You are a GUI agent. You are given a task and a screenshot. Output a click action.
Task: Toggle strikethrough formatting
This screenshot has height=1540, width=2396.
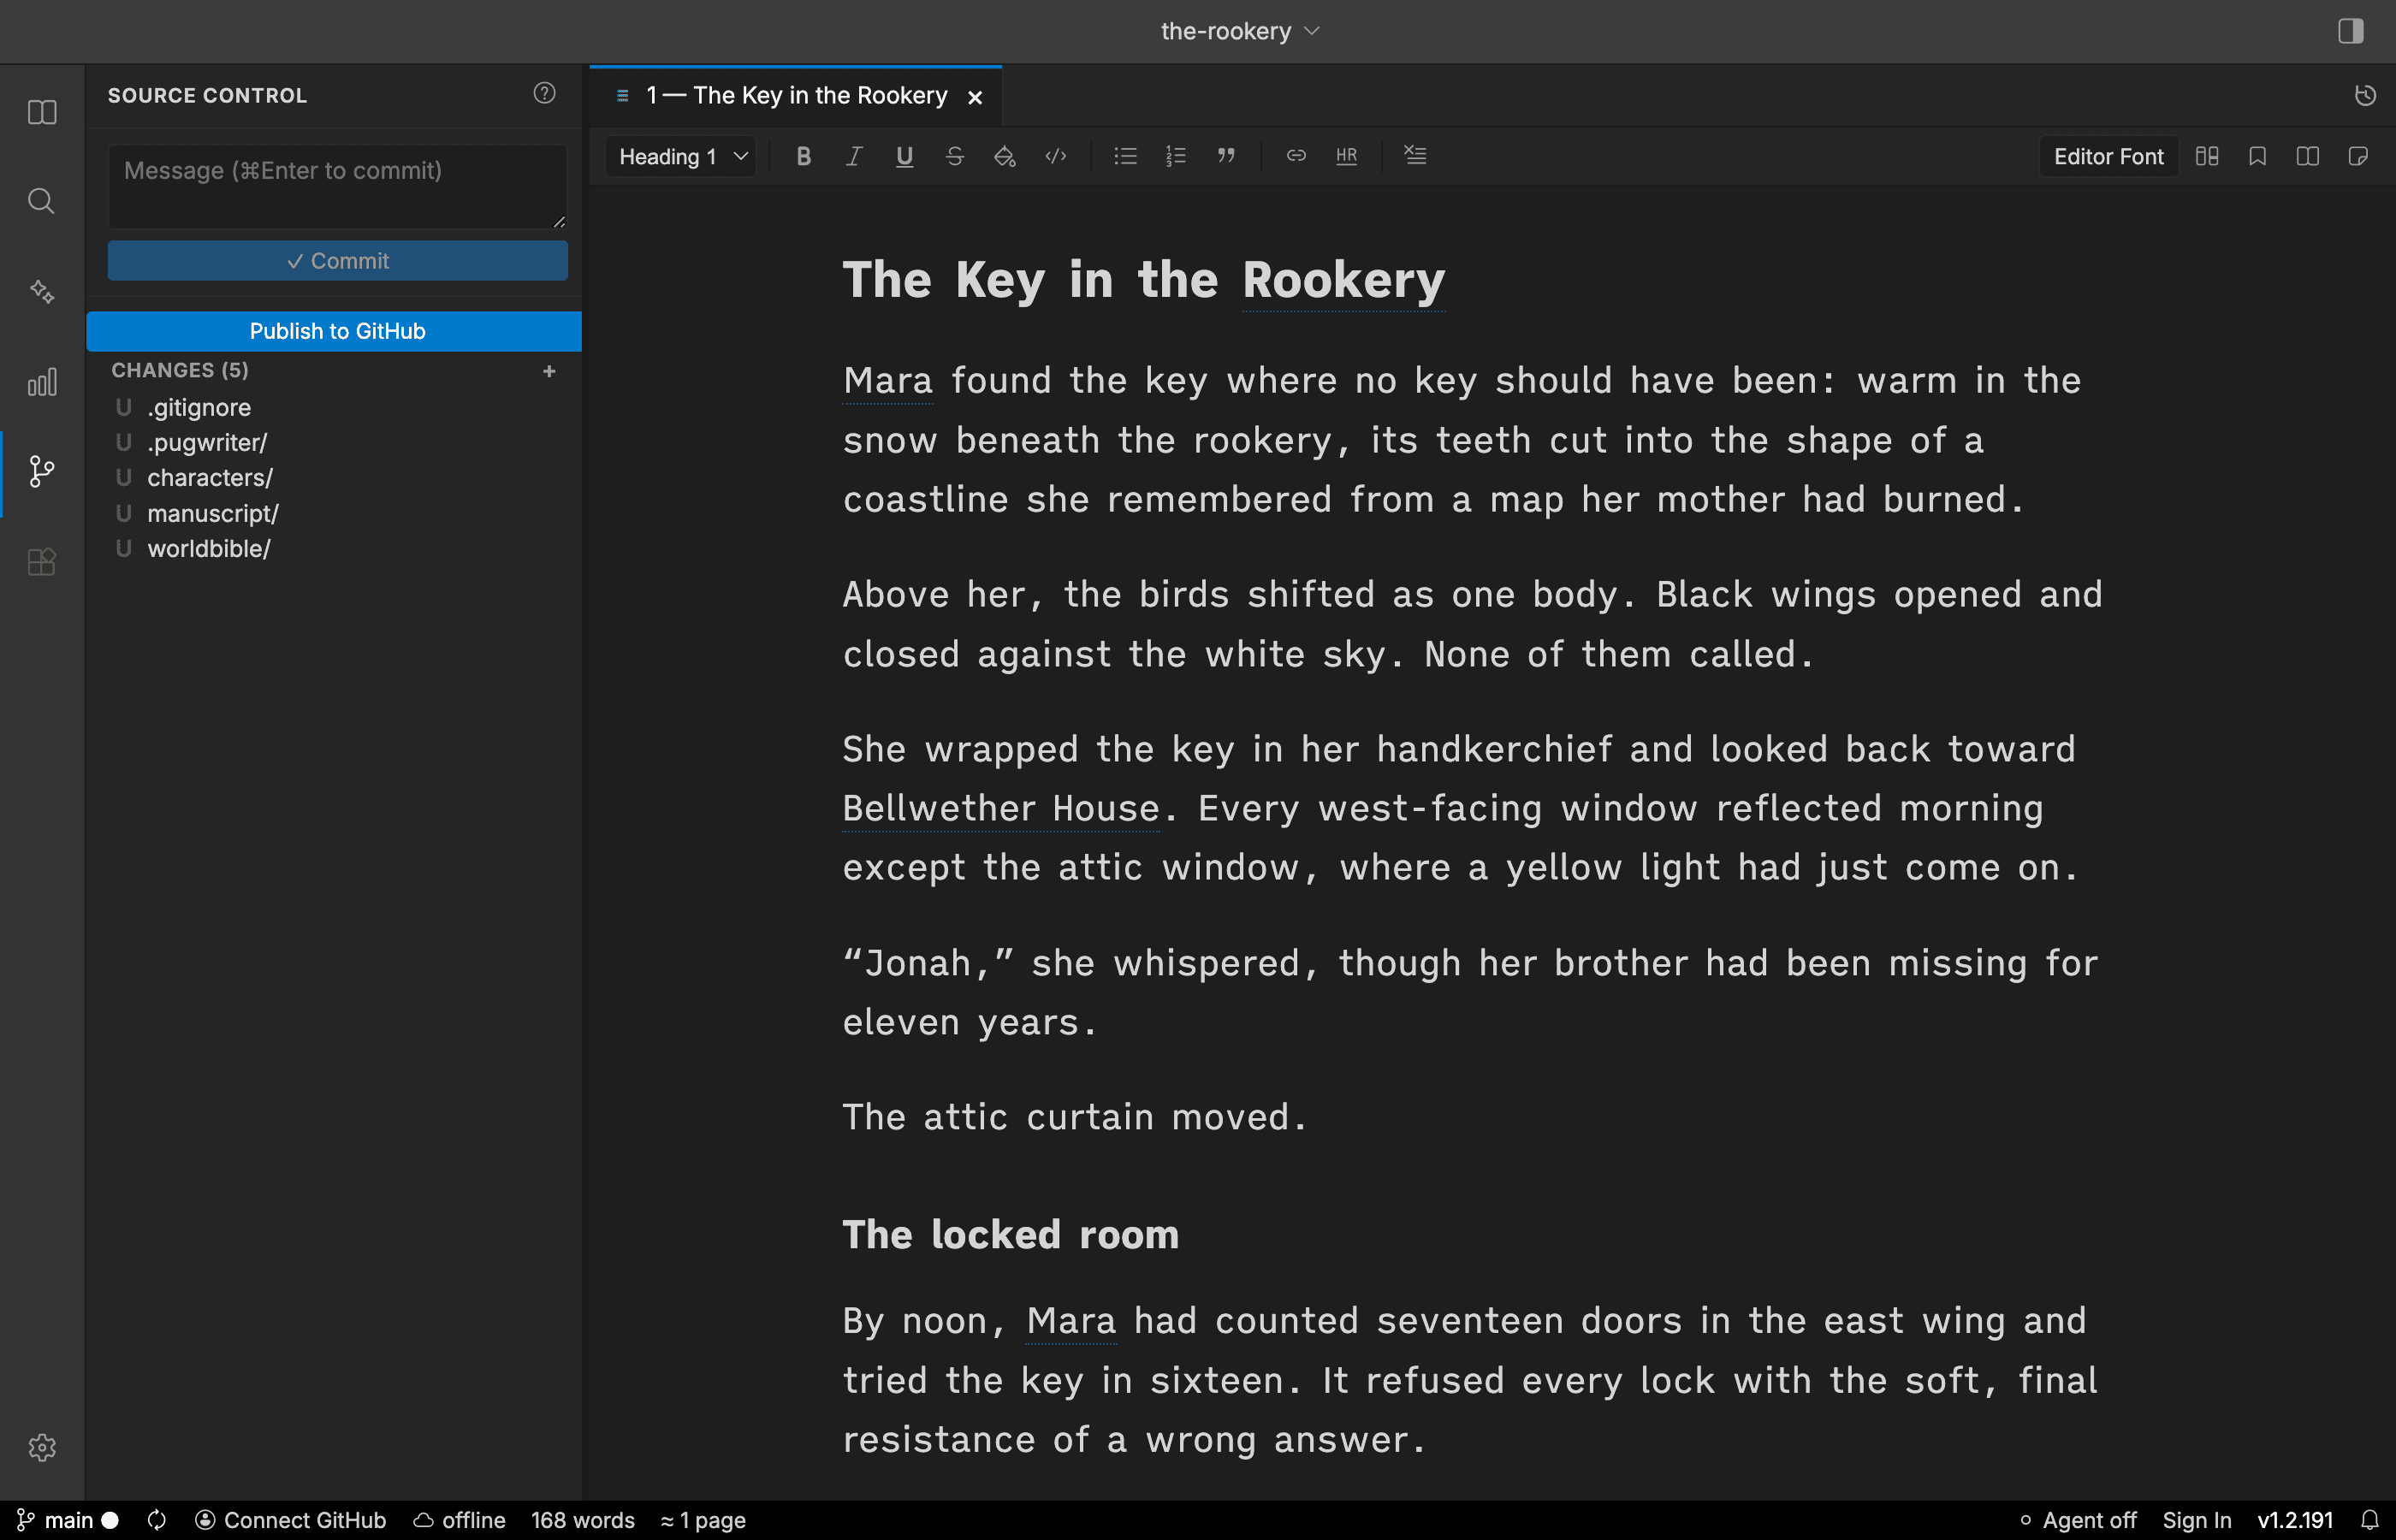(954, 156)
